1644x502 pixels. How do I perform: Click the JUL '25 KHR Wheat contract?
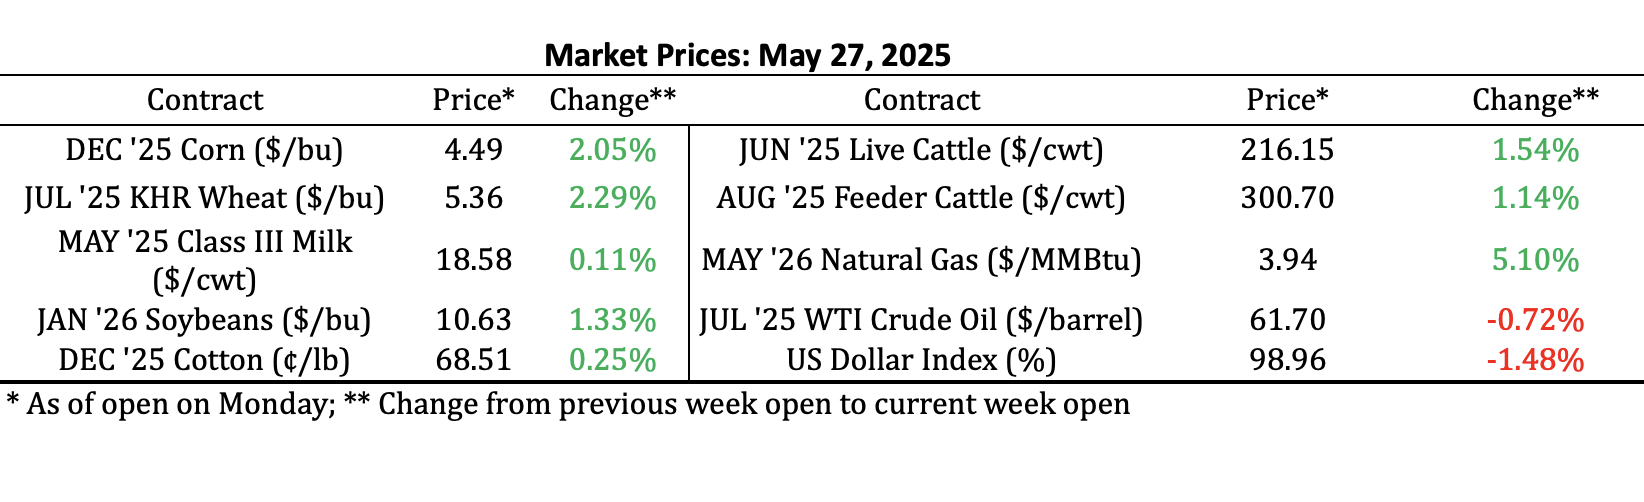204,198
